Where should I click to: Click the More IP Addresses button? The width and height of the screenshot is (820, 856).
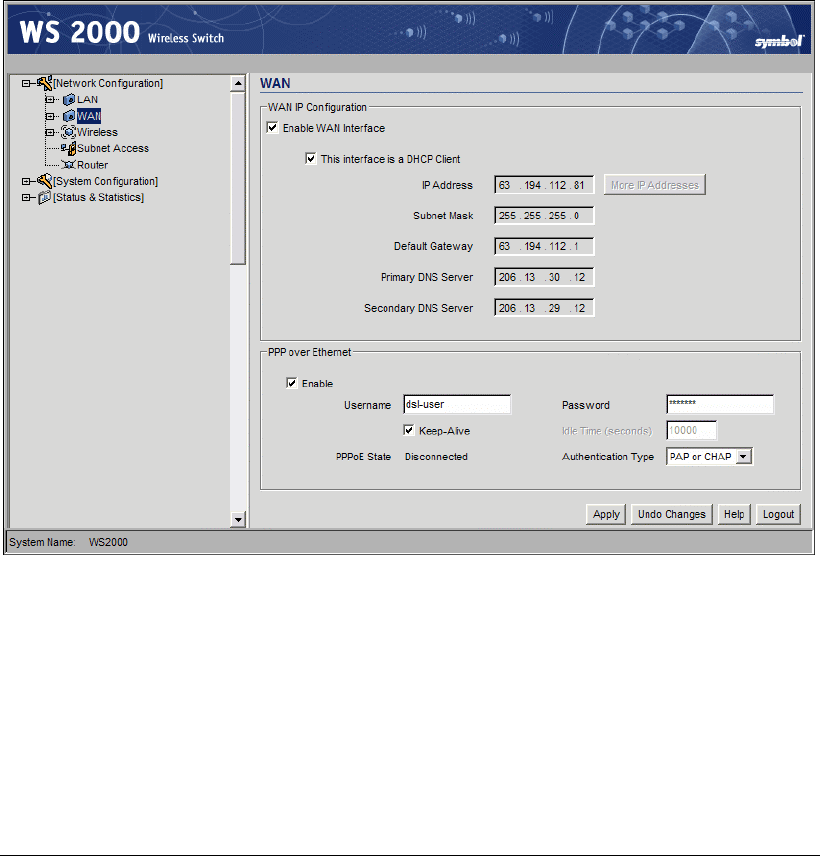tap(655, 185)
